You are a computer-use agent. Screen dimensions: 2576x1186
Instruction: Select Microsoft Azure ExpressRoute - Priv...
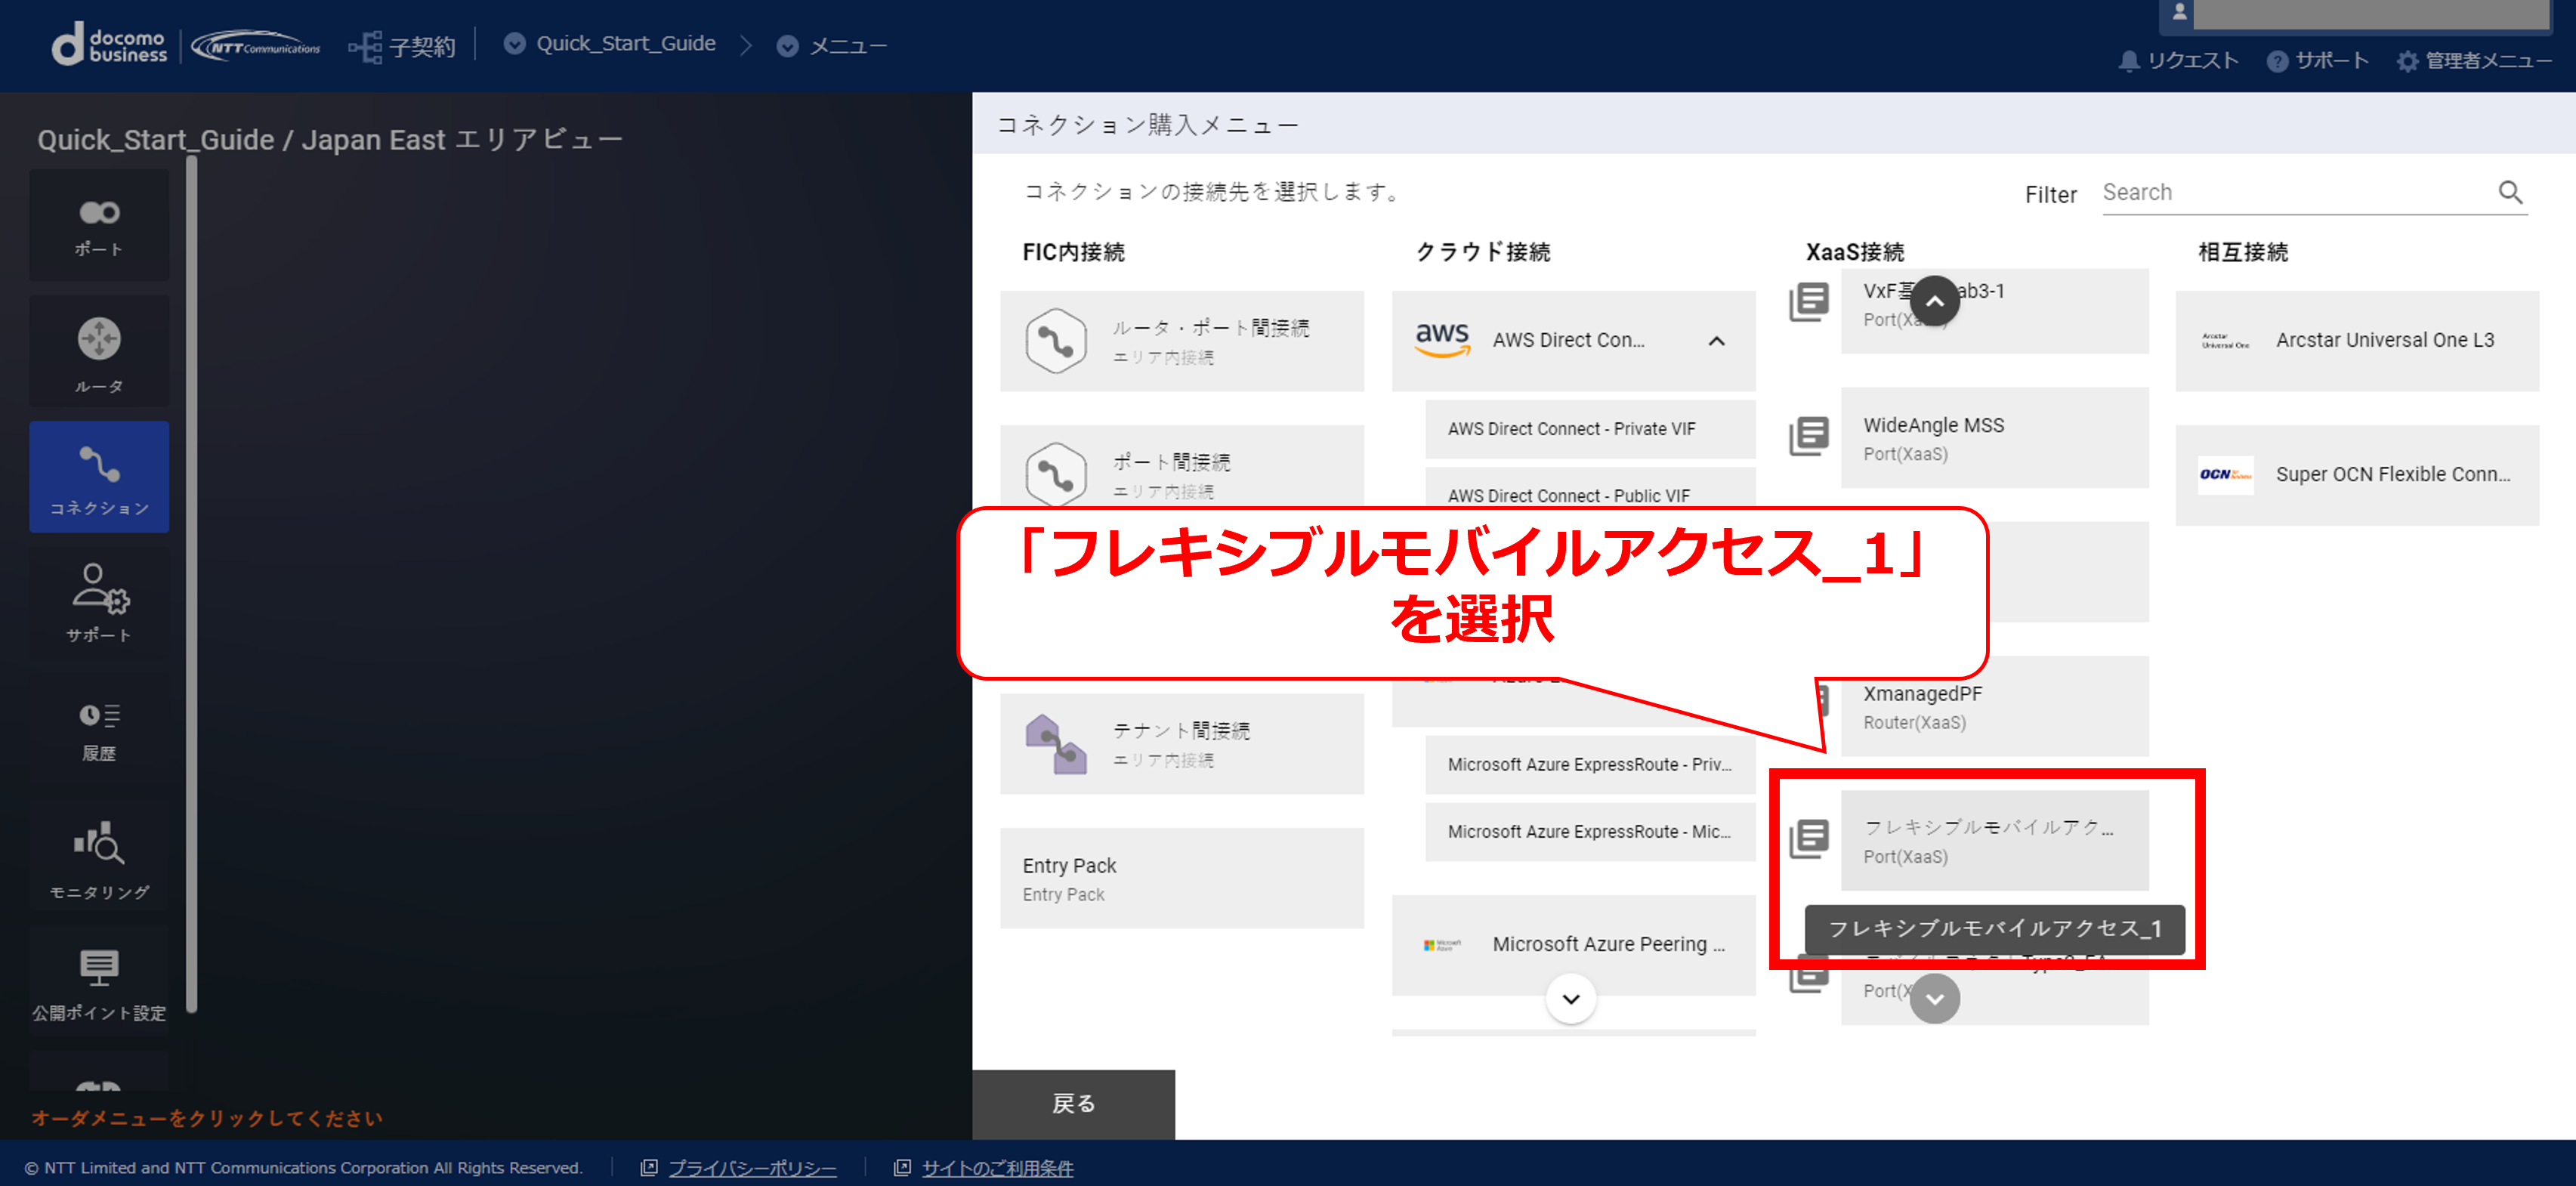[1589, 765]
